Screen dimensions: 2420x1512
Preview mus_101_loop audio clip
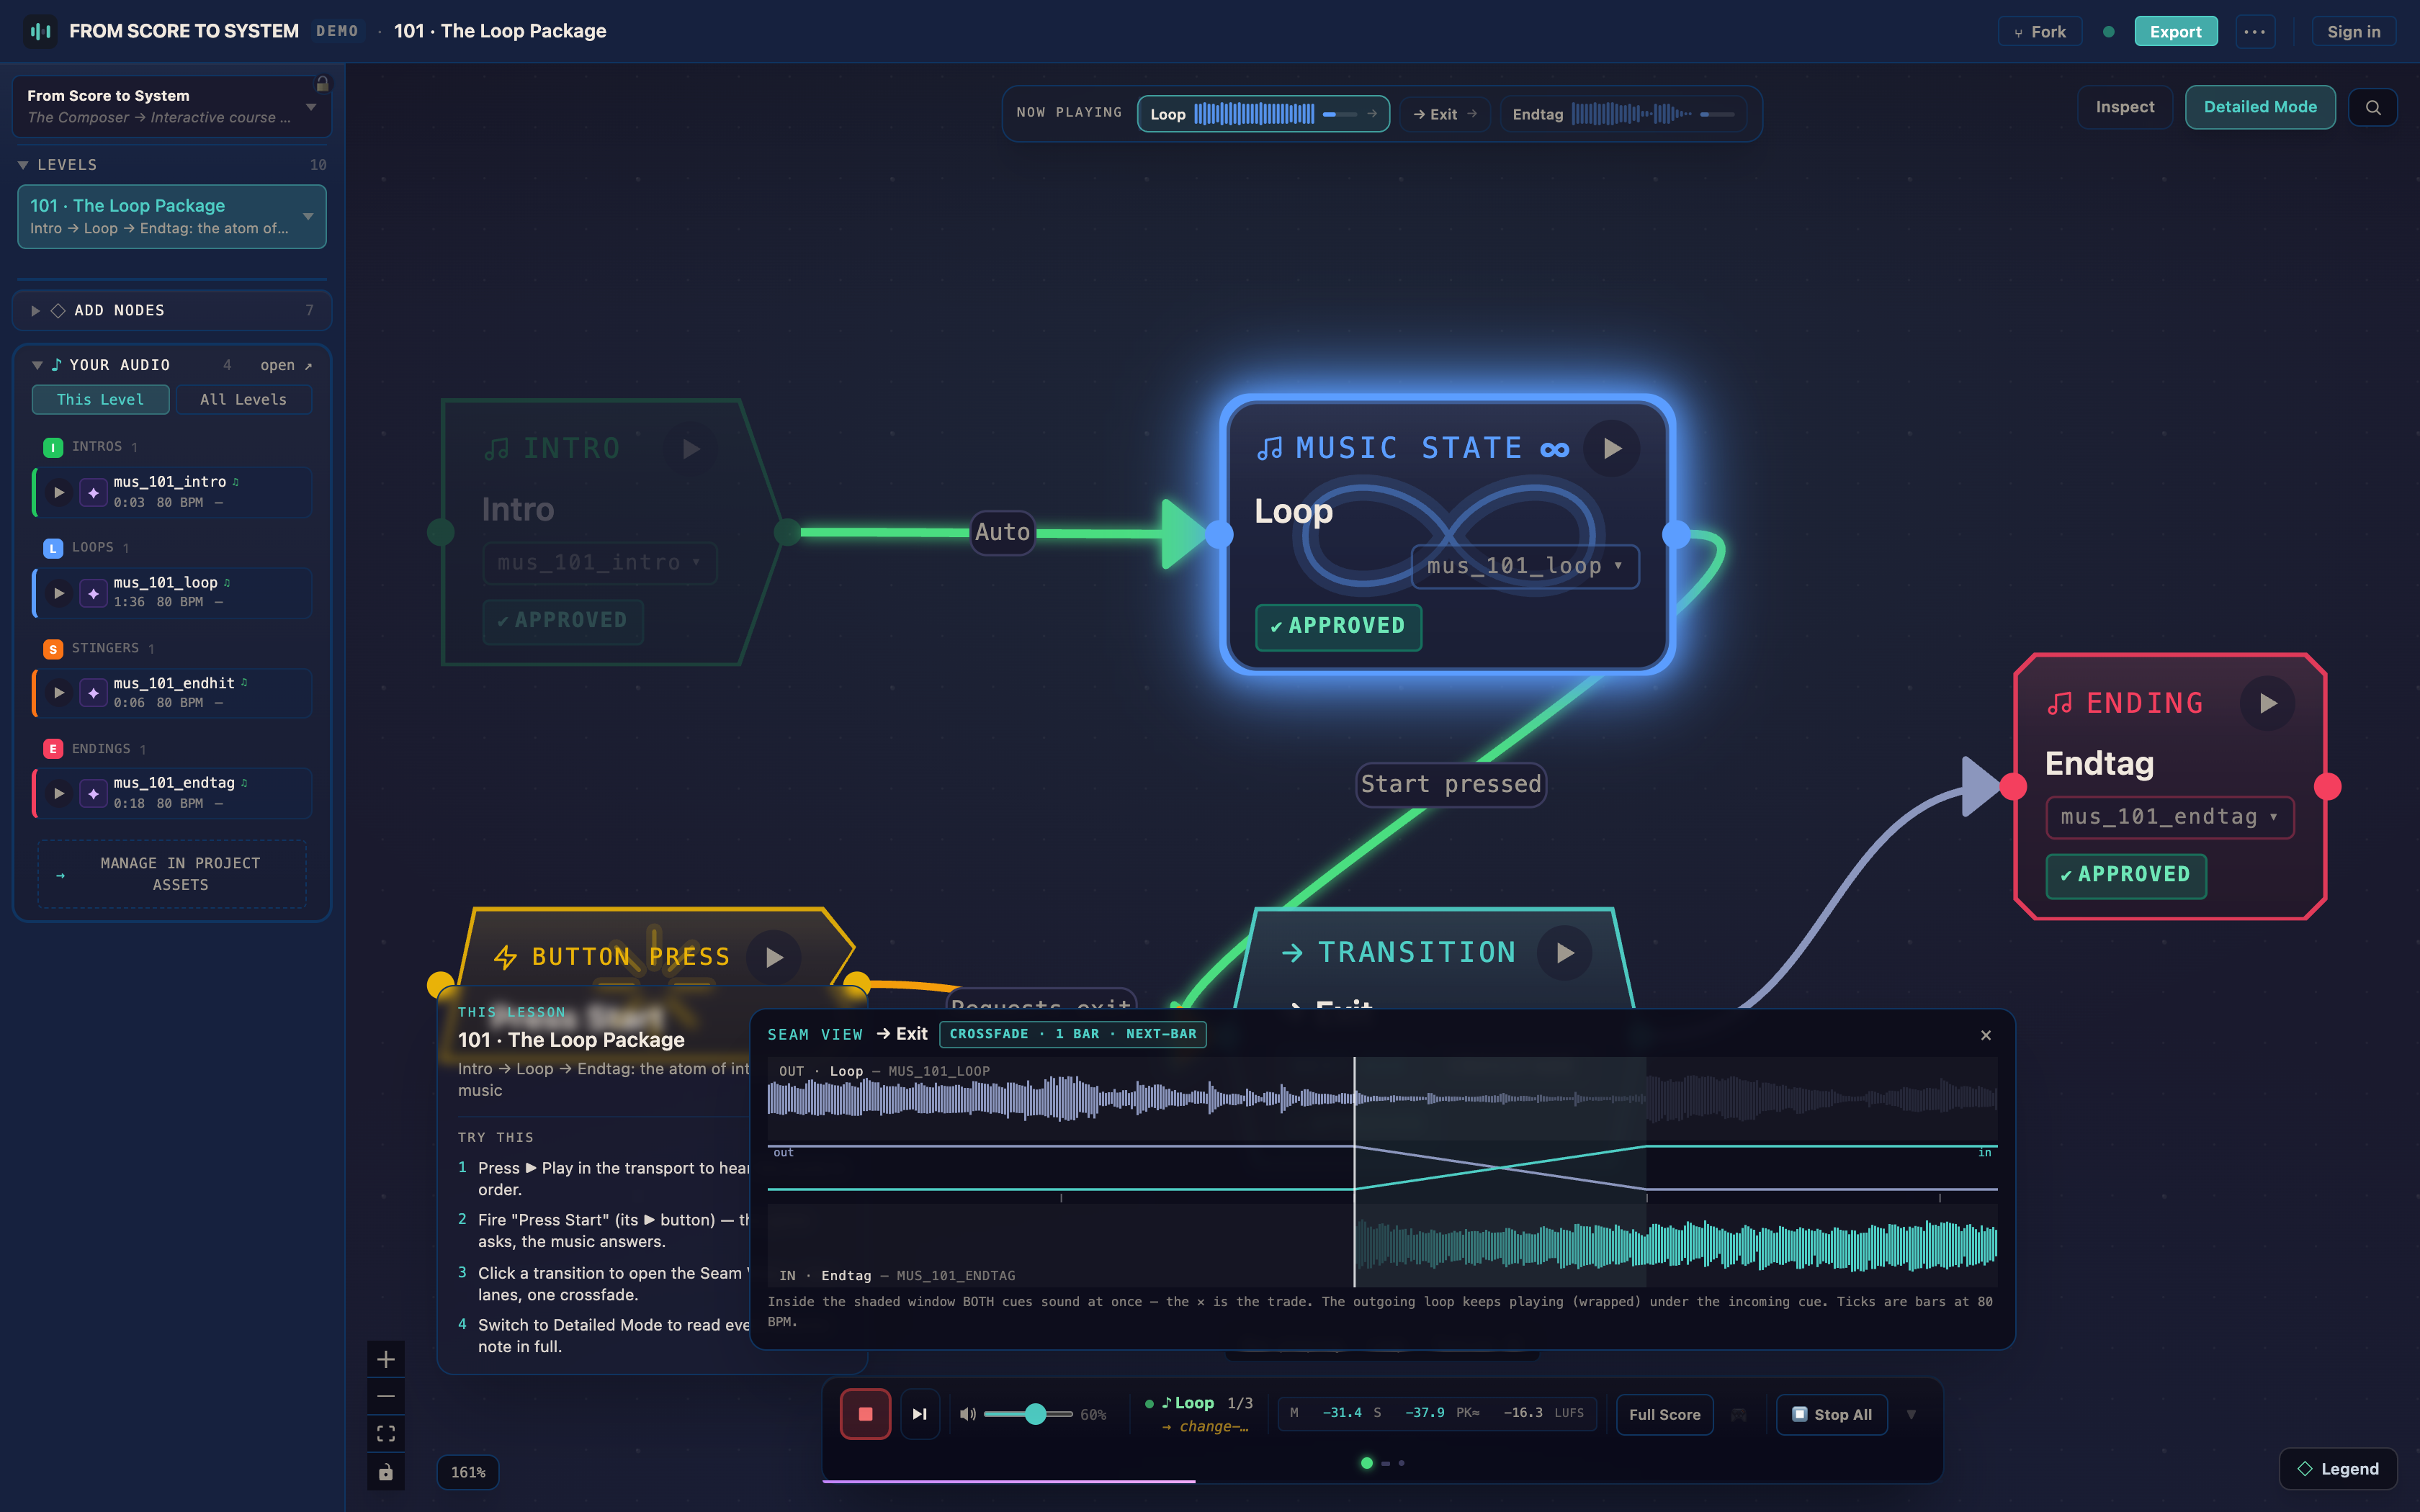pyautogui.click(x=59, y=593)
